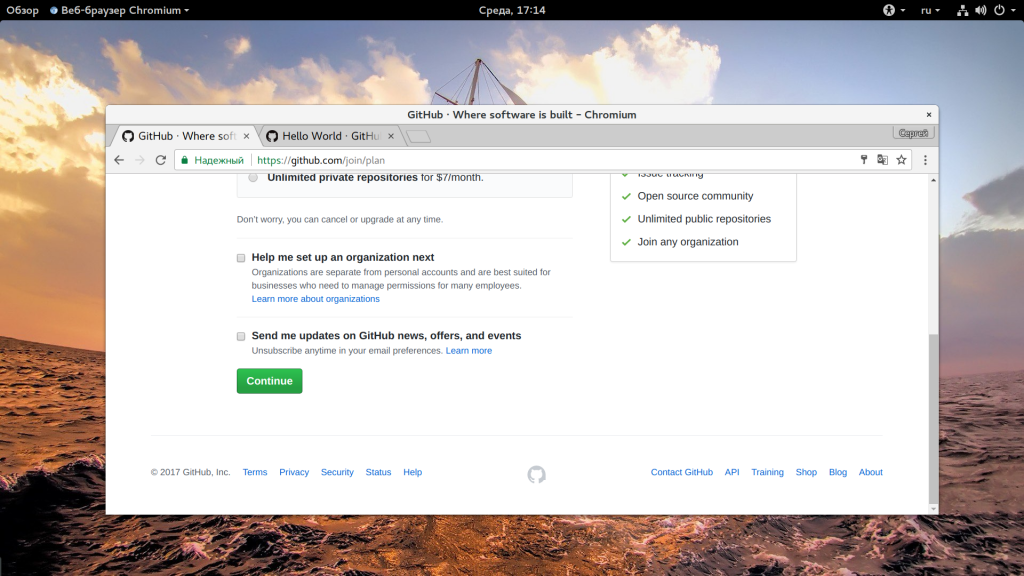Click the page's vertical scrollbar thumb

click(x=933, y=418)
